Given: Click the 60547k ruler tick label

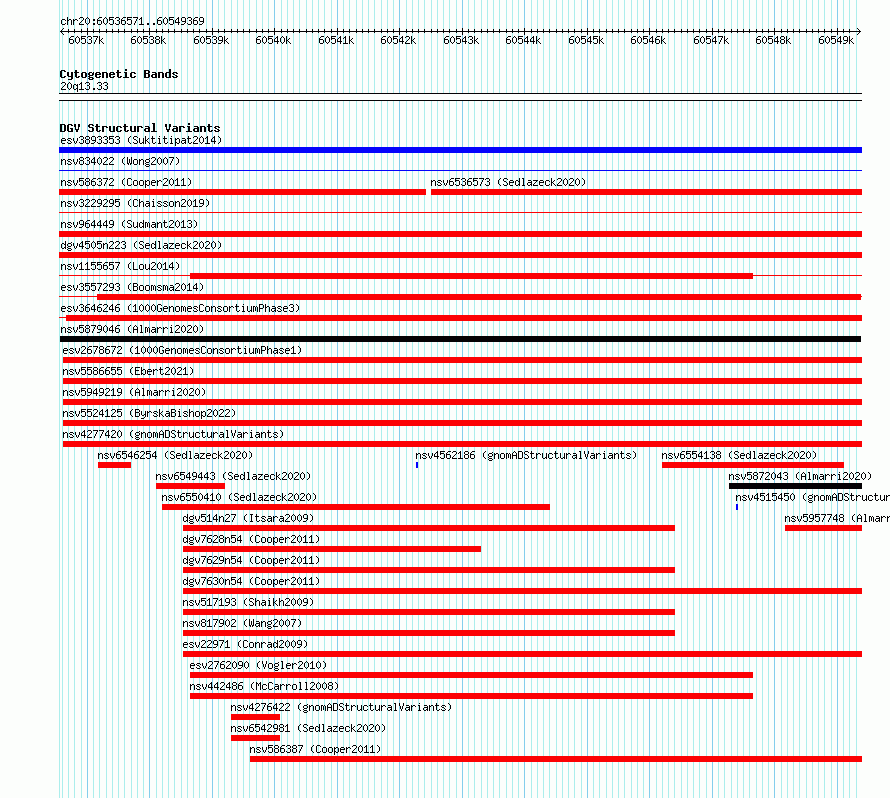Looking at the screenshot, I should point(711,40).
